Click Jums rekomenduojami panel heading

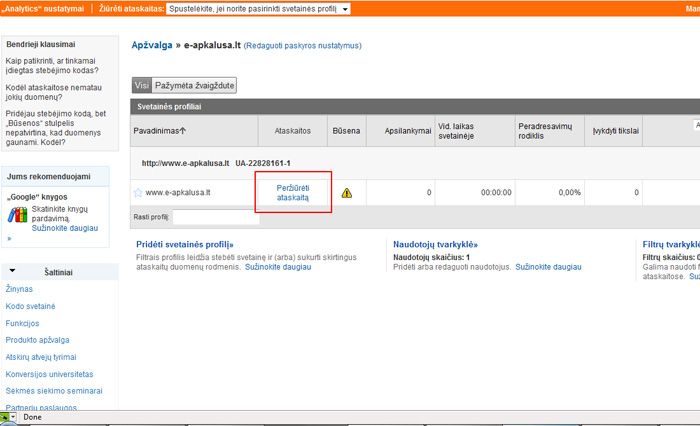point(48,176)
